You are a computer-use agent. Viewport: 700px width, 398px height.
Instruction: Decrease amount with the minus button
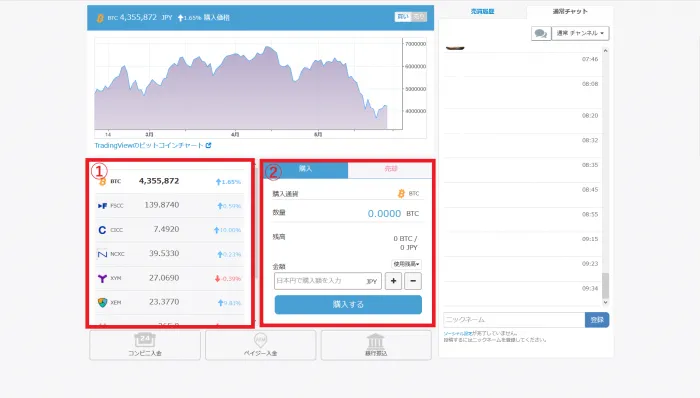(x=413, y=281)
